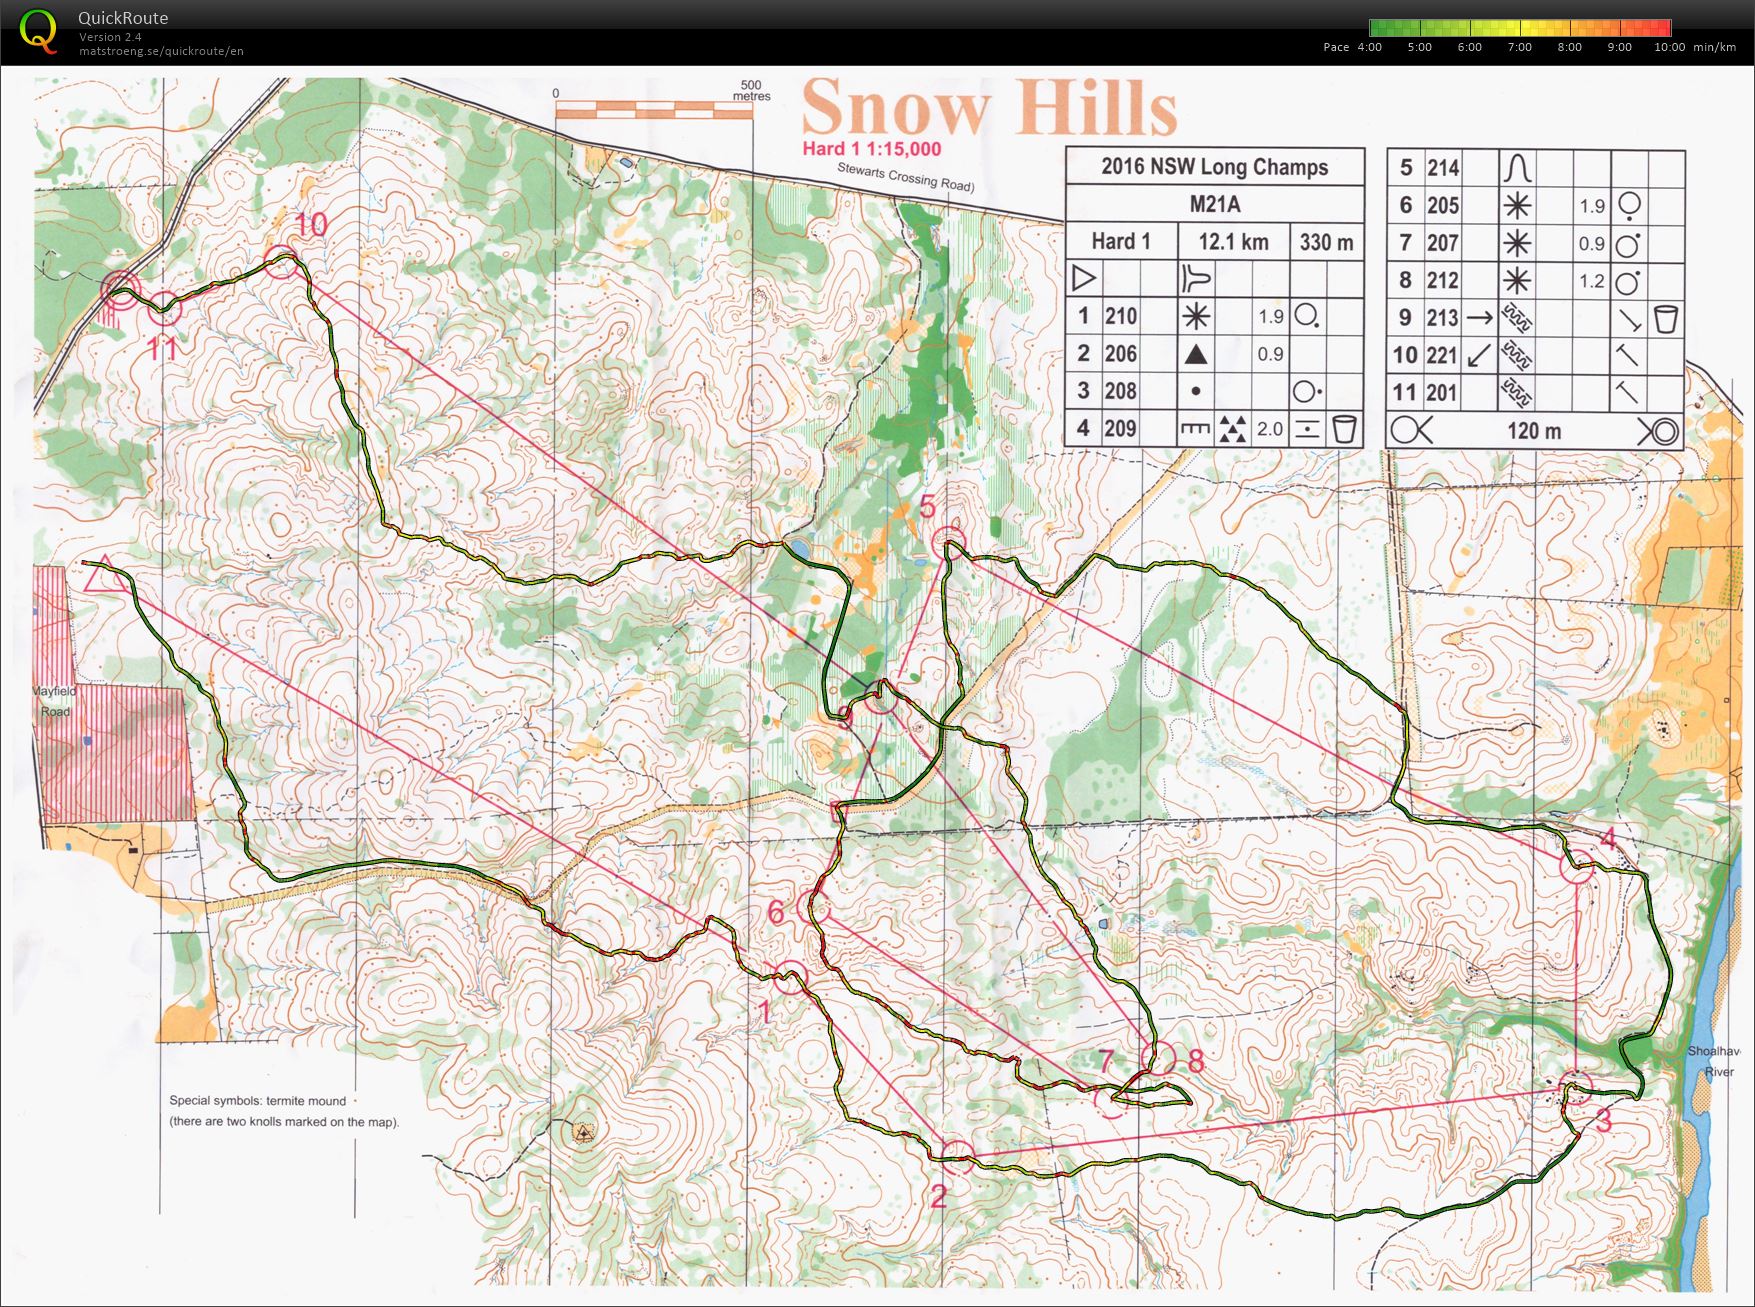
Task: Click the Snow Hills map title
Action: [x=989, y=108]
